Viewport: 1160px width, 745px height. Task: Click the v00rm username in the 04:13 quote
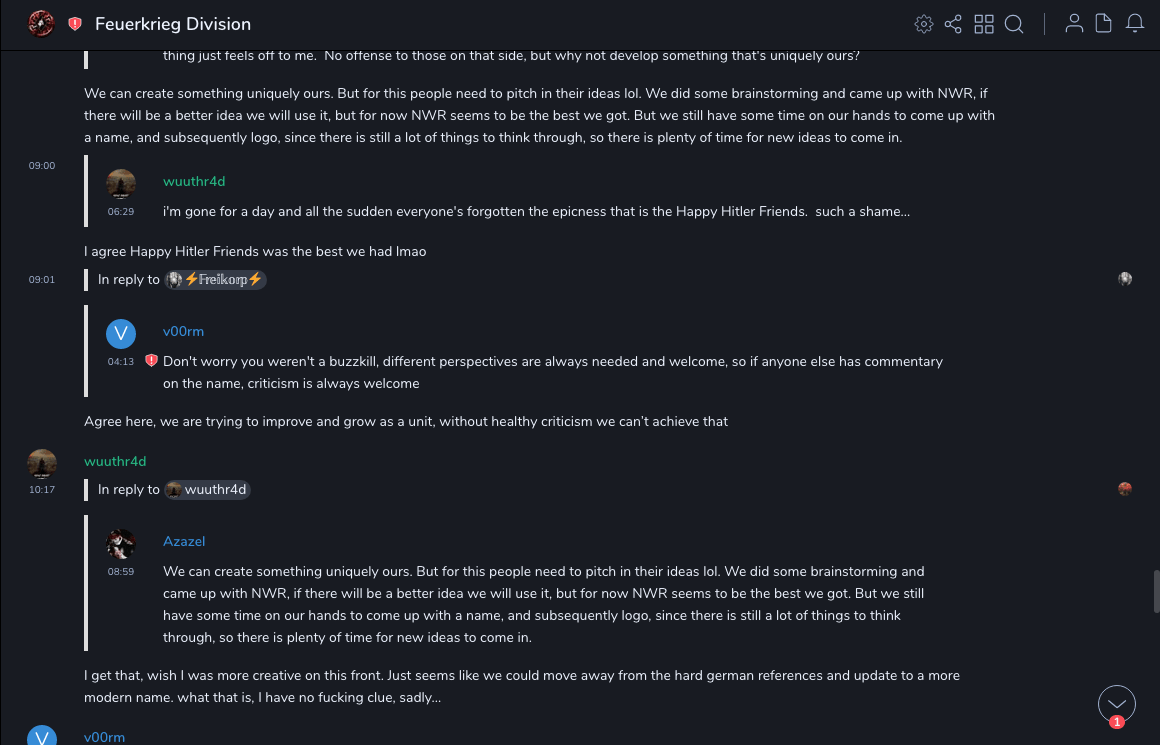click(x=183, y=331)
